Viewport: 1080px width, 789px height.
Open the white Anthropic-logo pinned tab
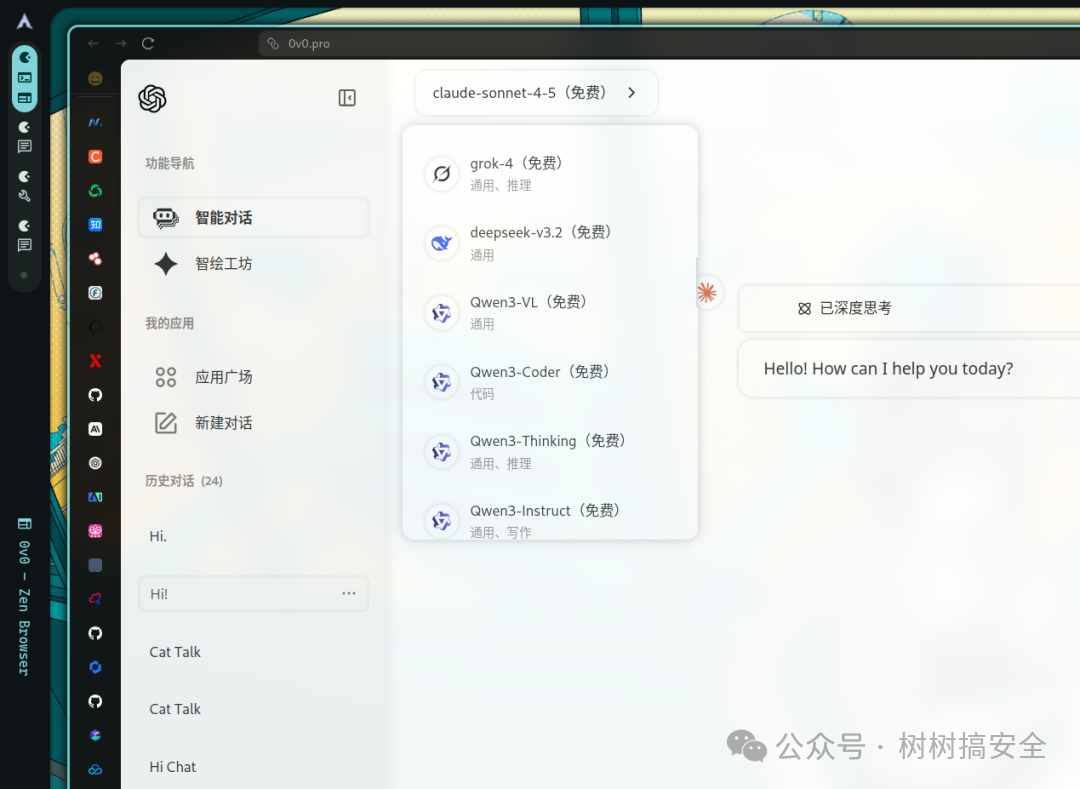pos(95,429)
